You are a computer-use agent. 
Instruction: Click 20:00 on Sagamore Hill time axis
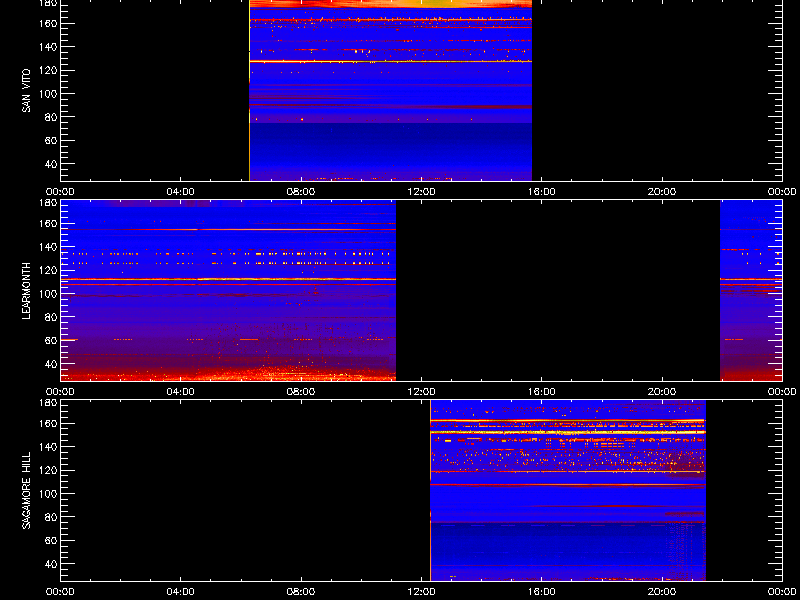point(662,592)
